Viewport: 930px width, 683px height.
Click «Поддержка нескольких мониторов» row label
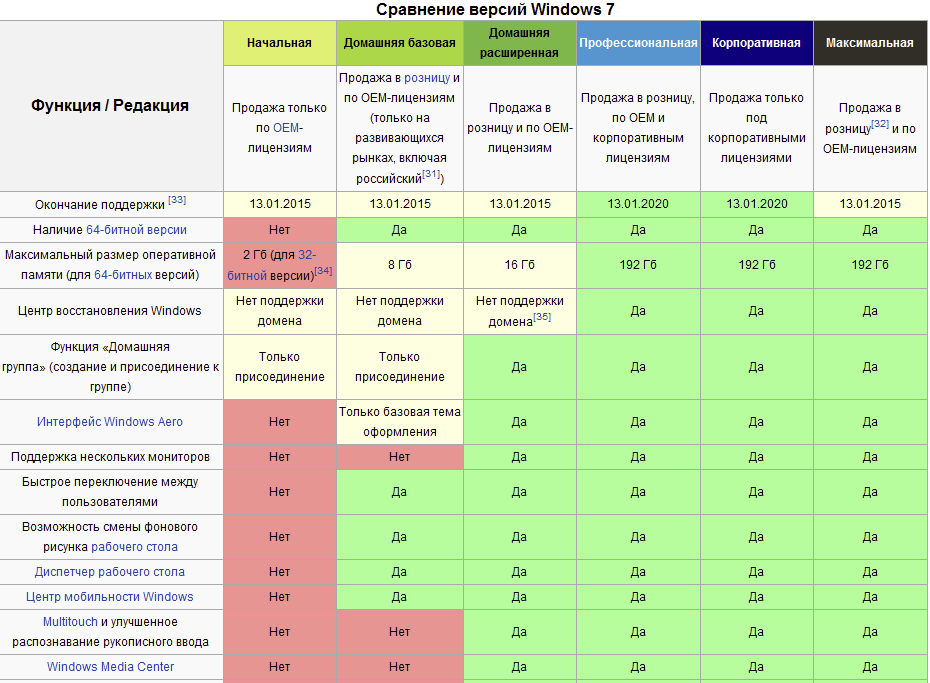(110, 457)
